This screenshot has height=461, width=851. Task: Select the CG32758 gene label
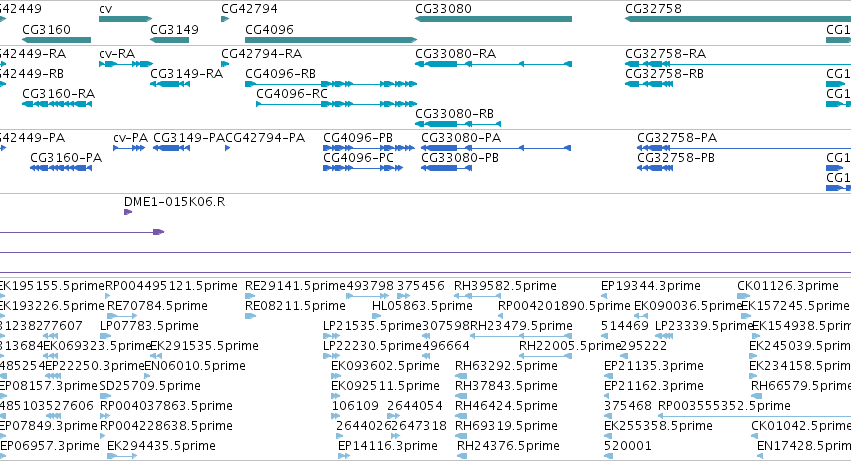tap(653, 9)
